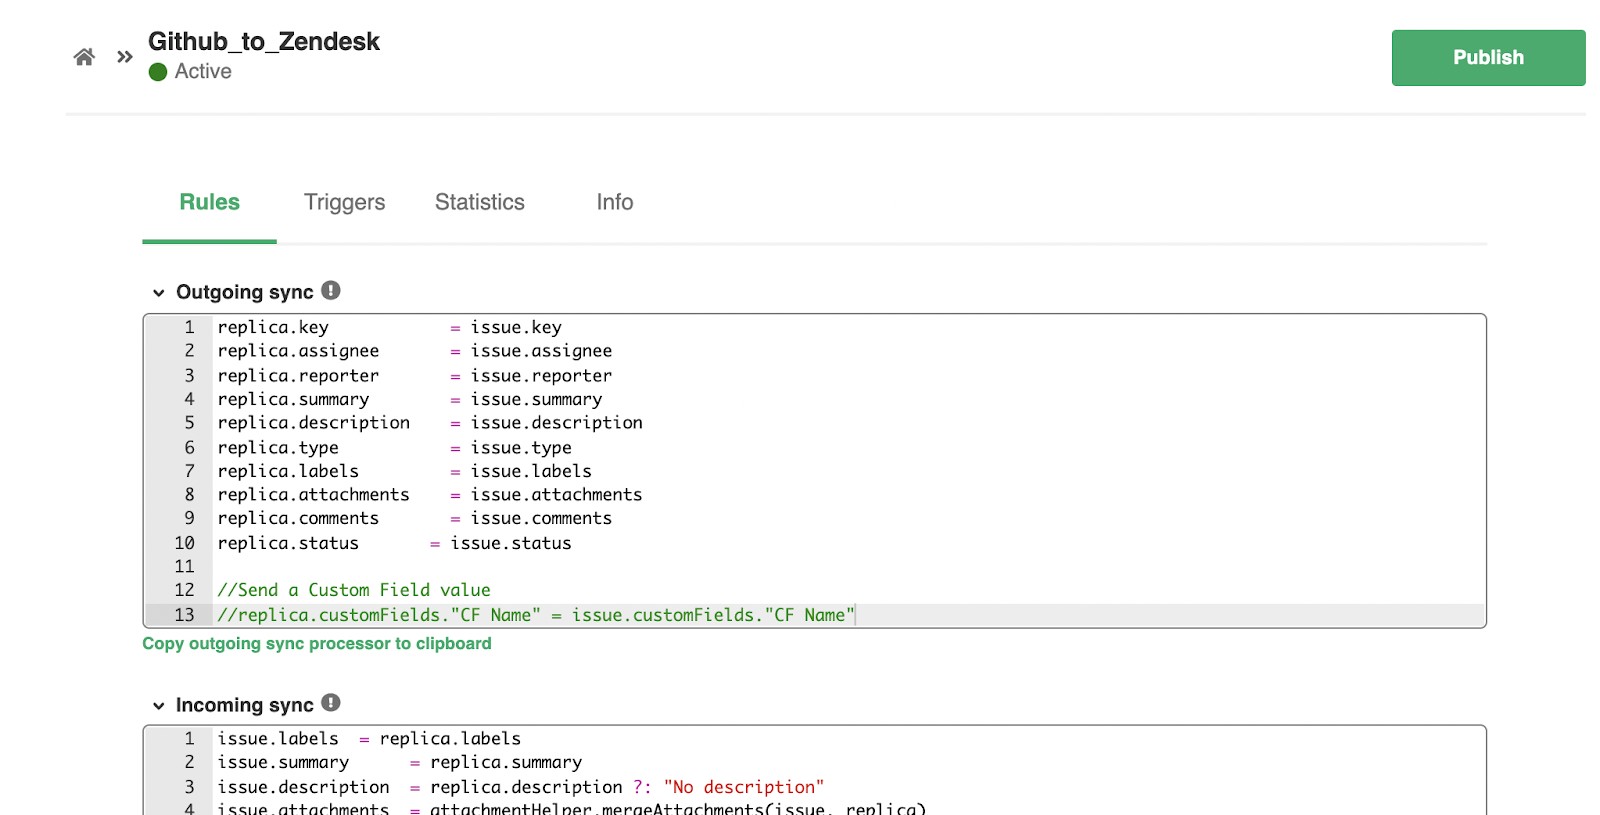
Task: Open the Incoming sync info icon
Action: [331, 703]
